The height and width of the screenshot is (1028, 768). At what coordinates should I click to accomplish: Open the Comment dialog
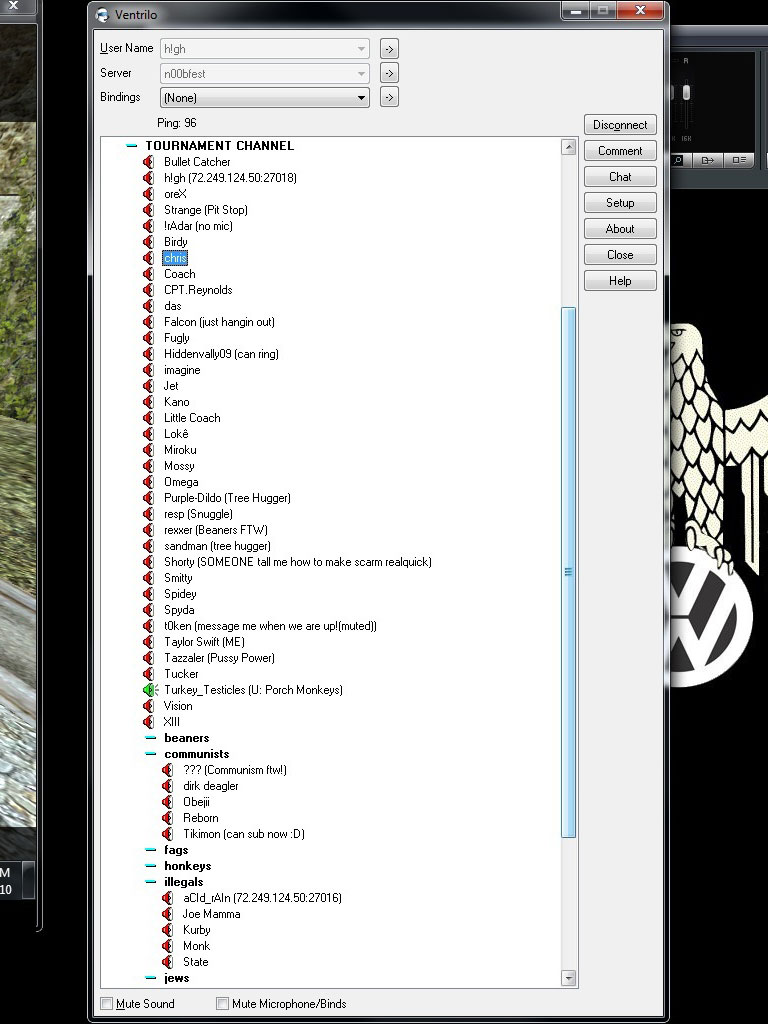pos(620,151)
